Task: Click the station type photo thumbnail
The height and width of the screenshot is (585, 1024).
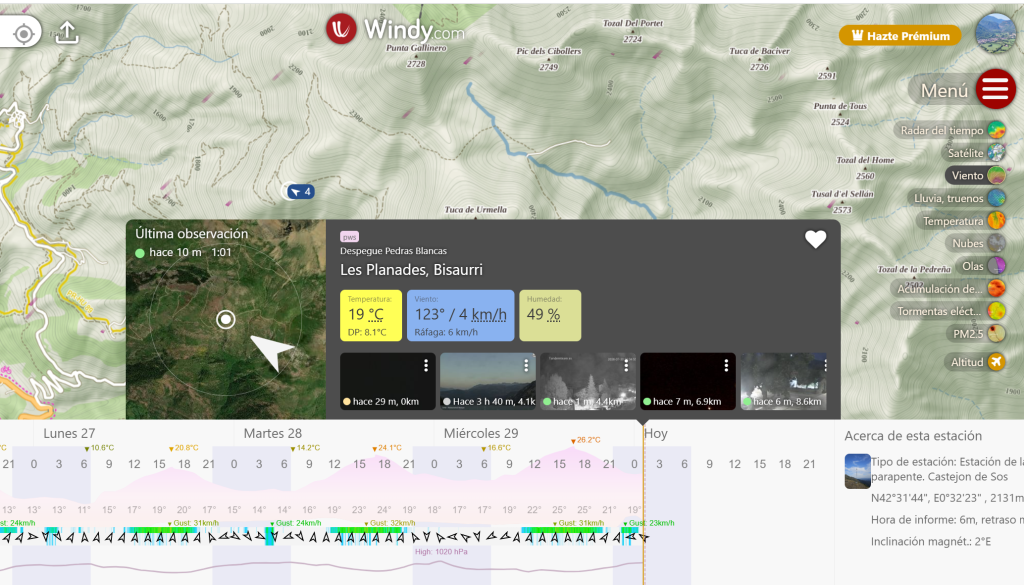Action: pos(857,471)
